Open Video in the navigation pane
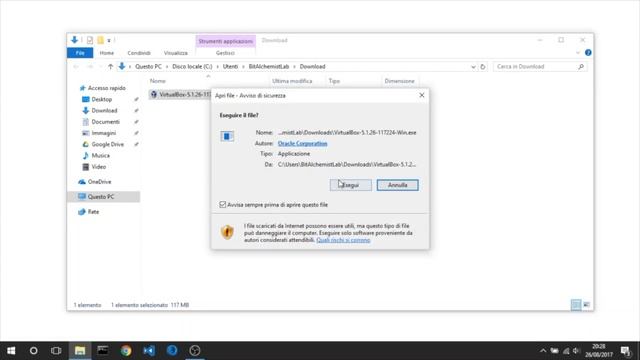The image size is (640, 360). 98,167
